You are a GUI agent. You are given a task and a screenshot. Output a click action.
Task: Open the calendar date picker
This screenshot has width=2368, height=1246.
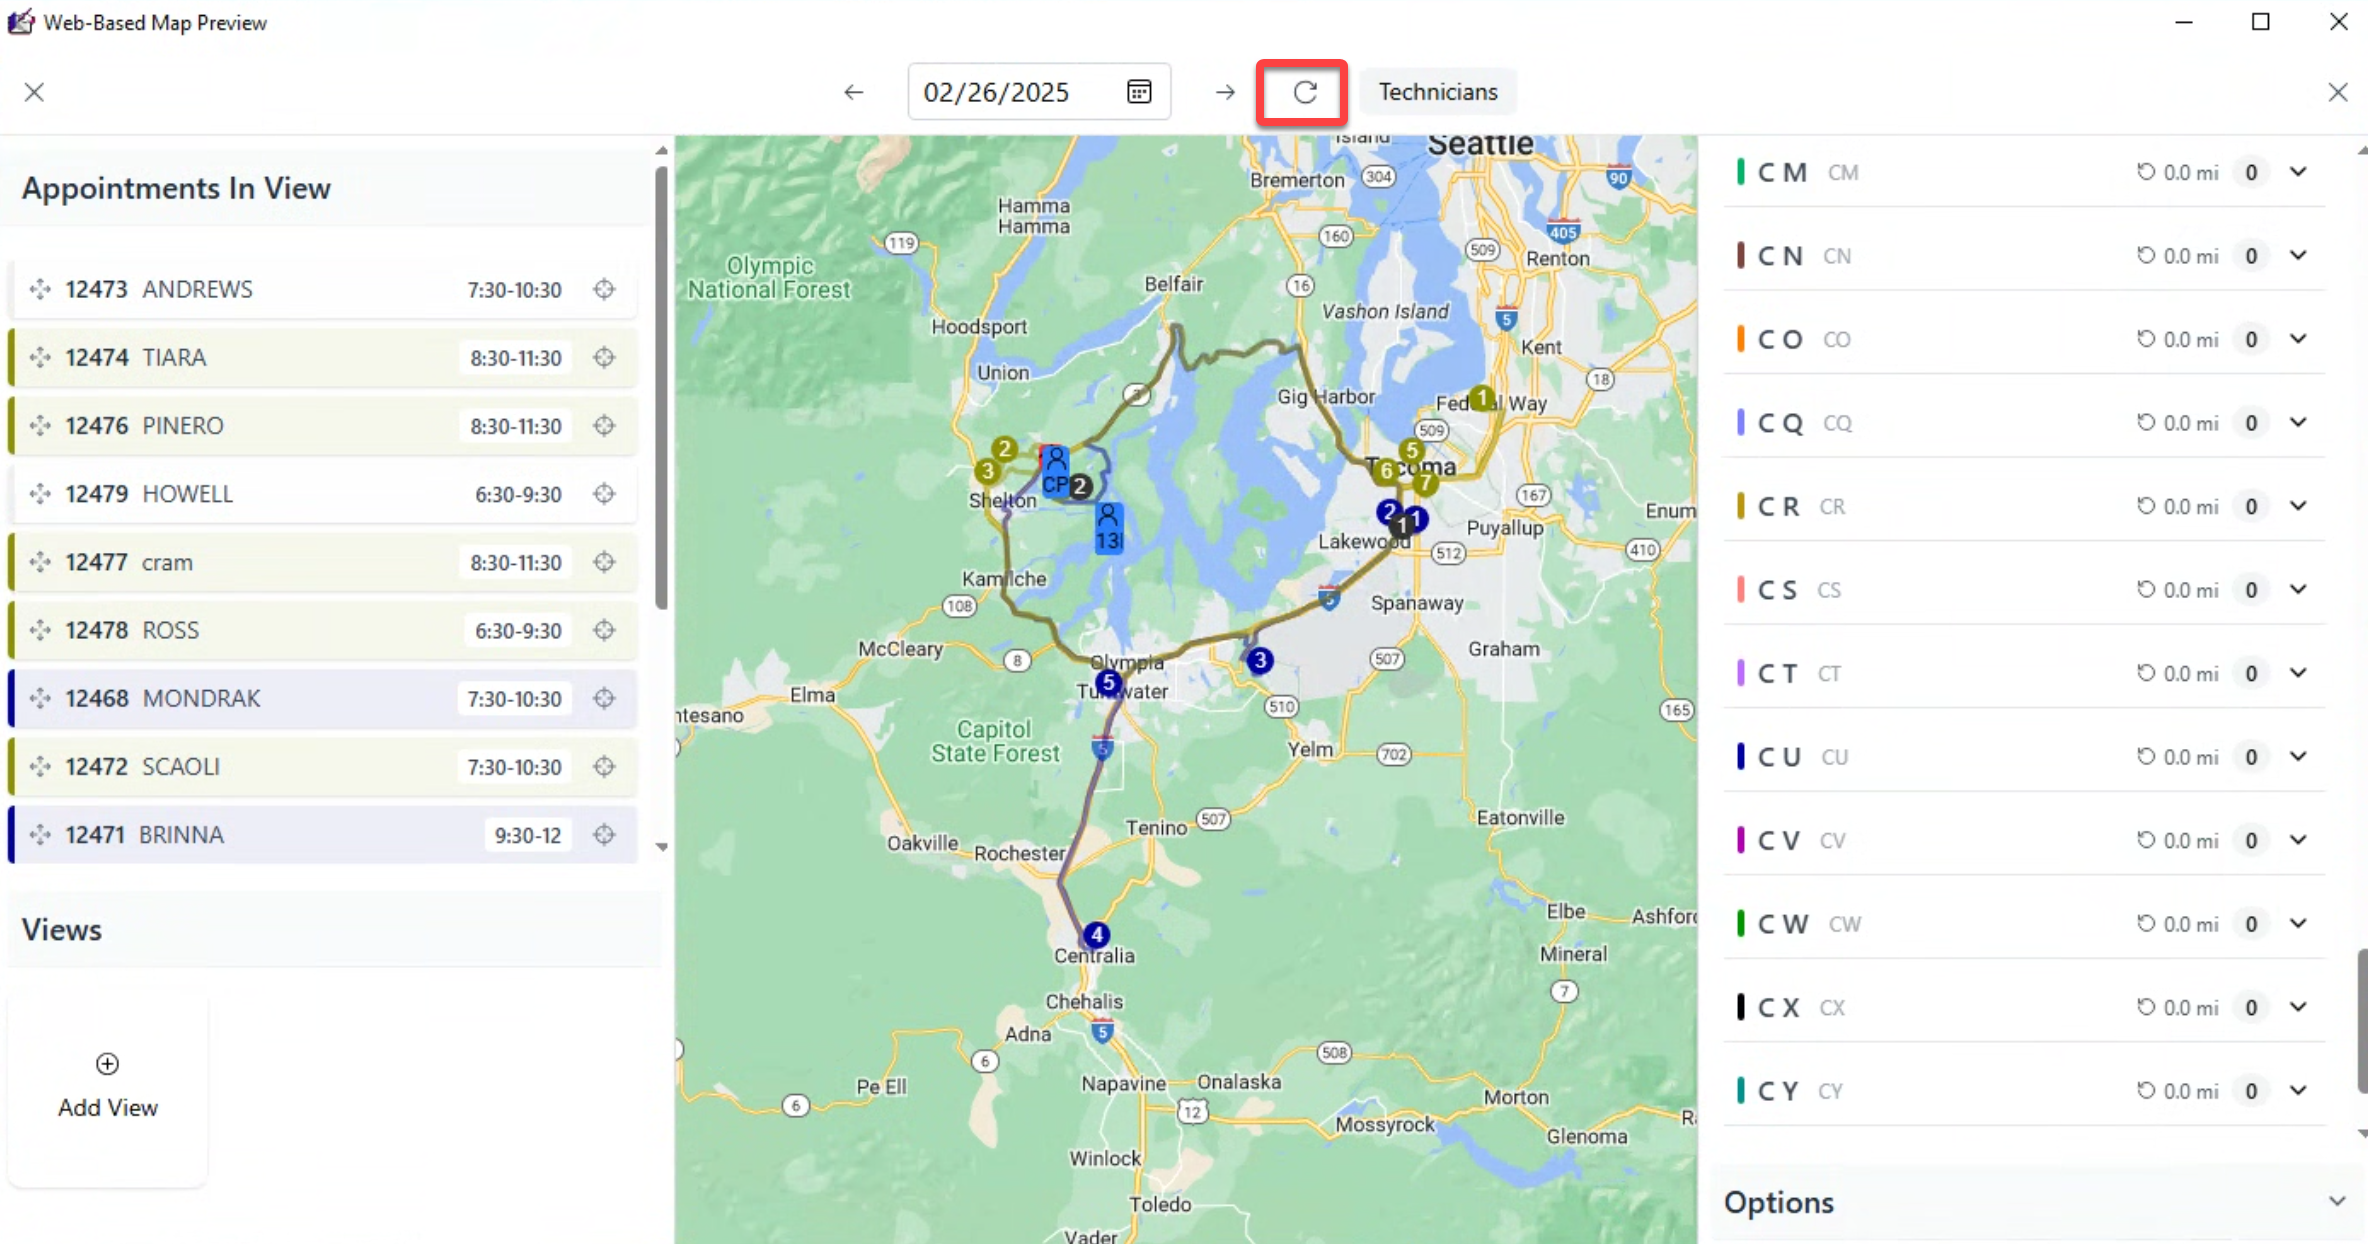pos(1139,92)
